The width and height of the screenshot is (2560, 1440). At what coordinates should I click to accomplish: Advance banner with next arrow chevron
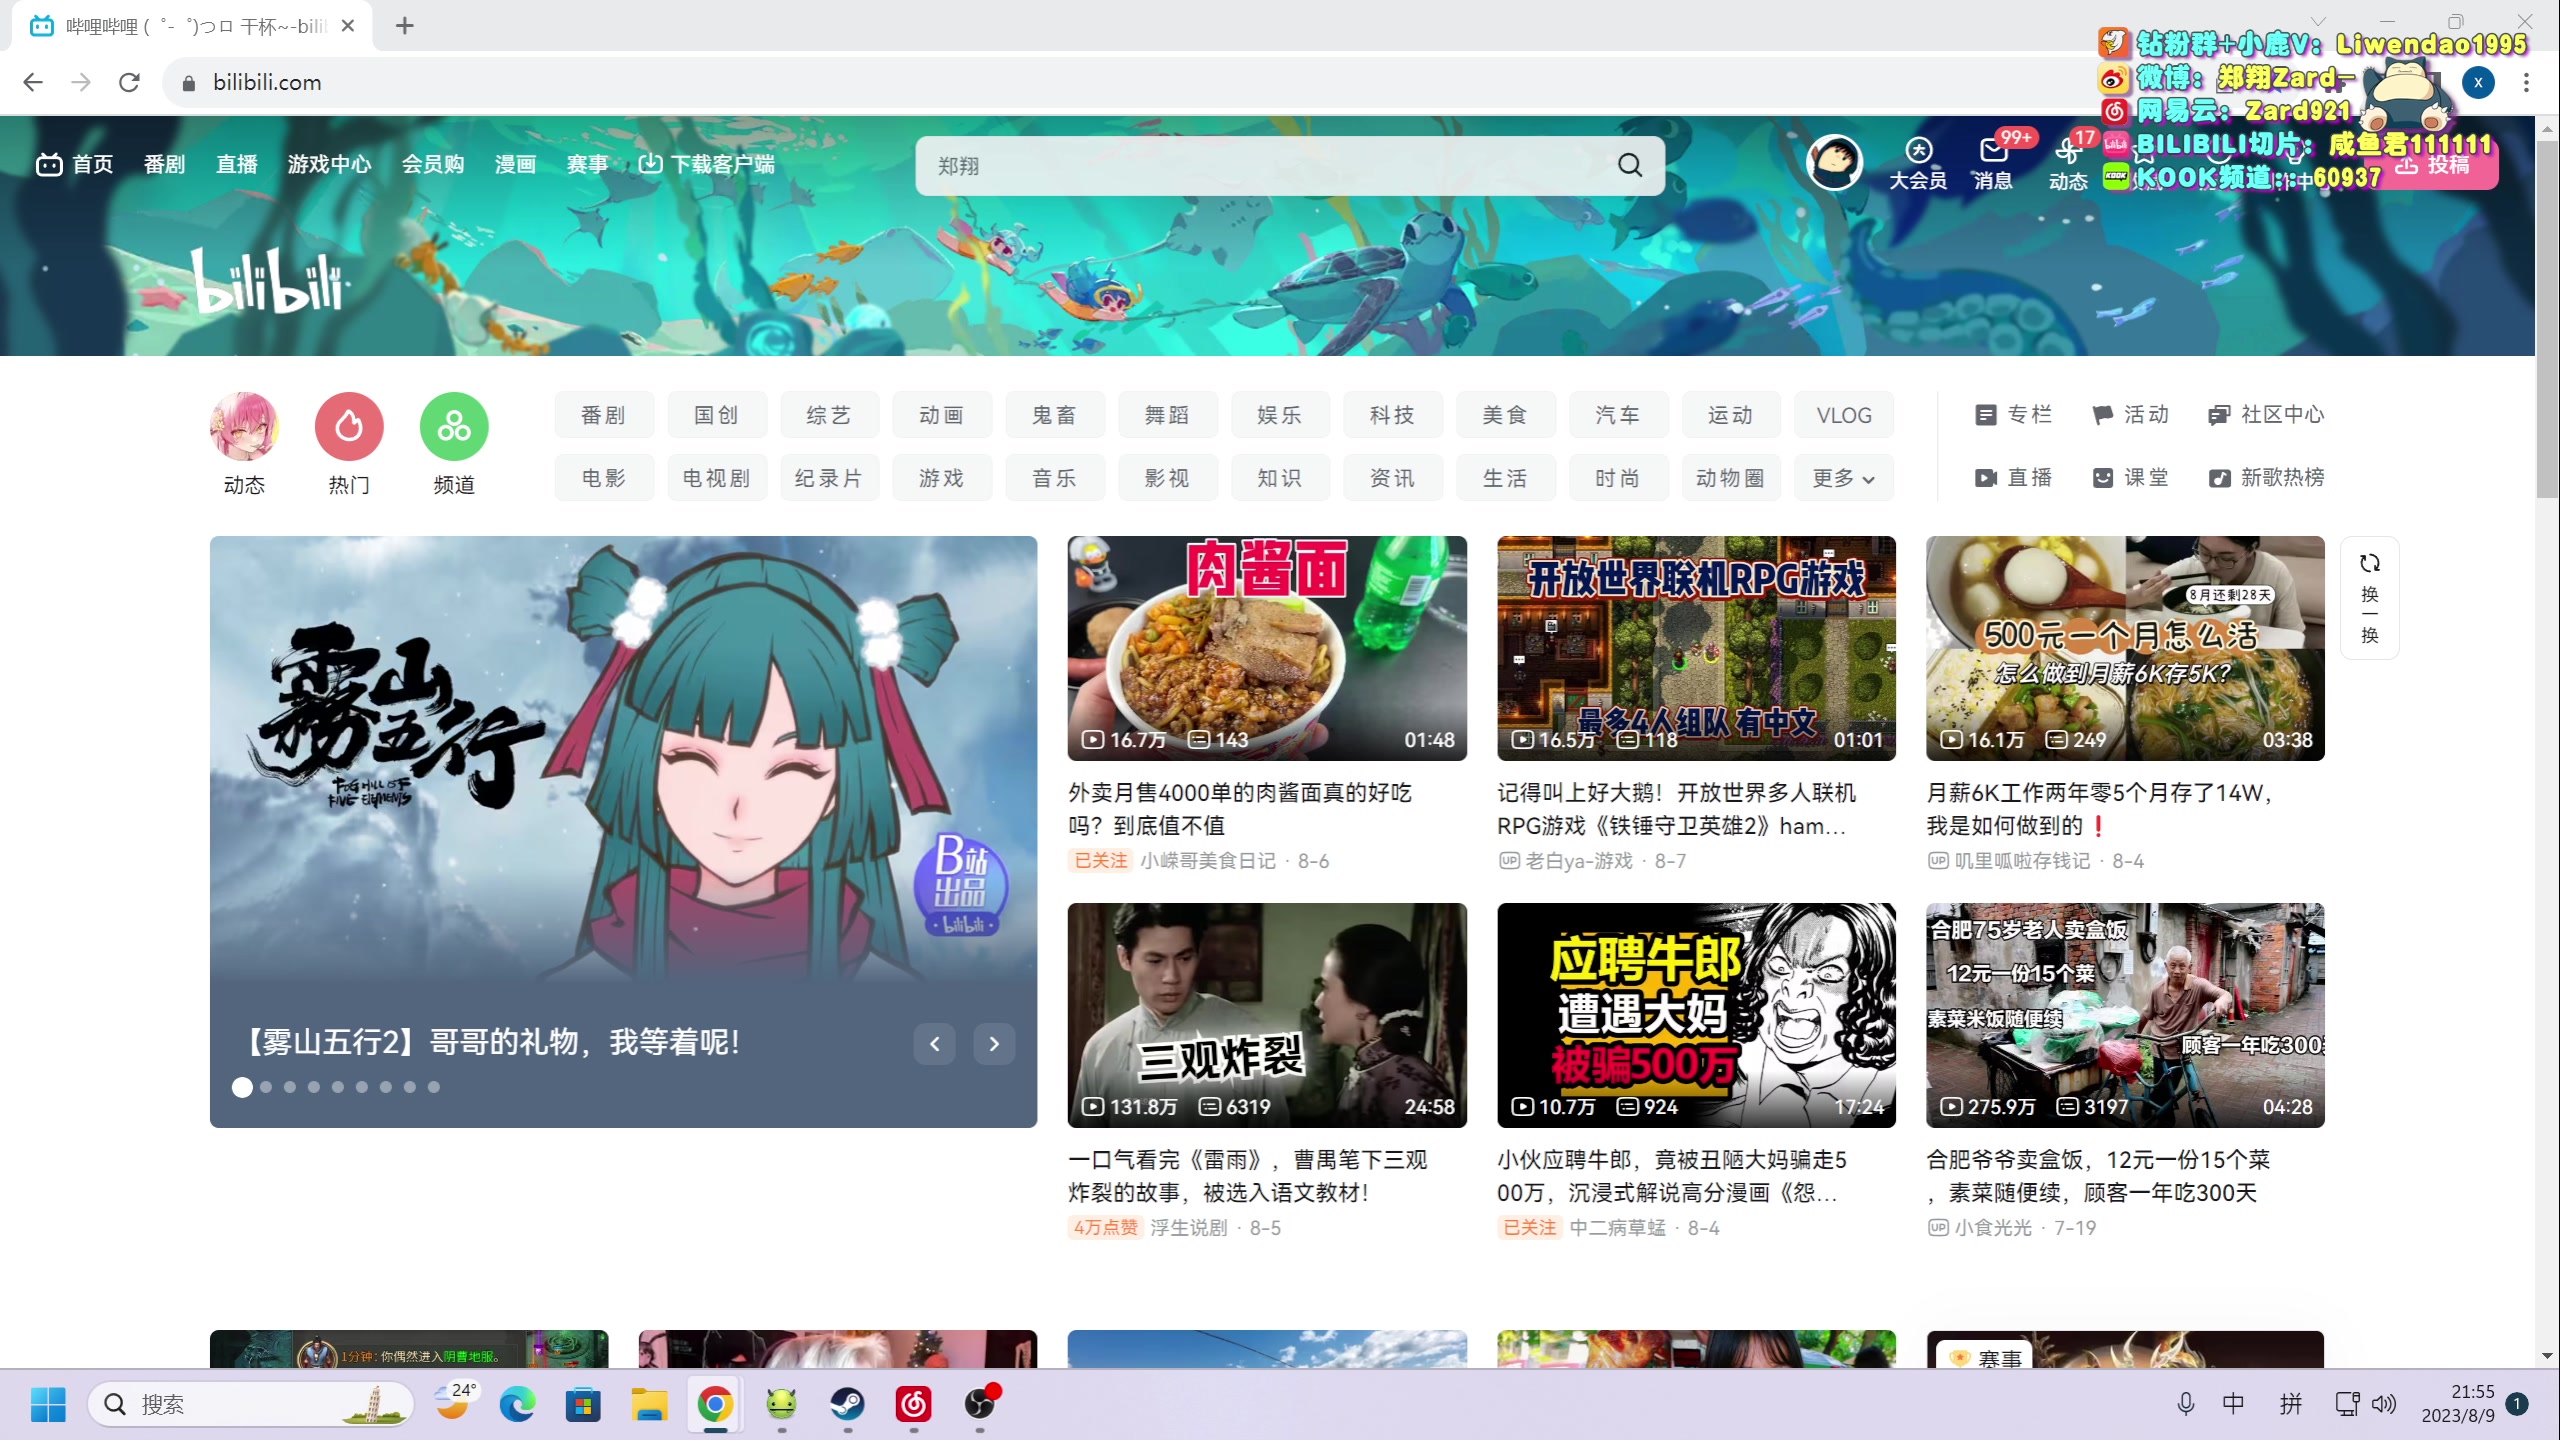(994, 1044)
